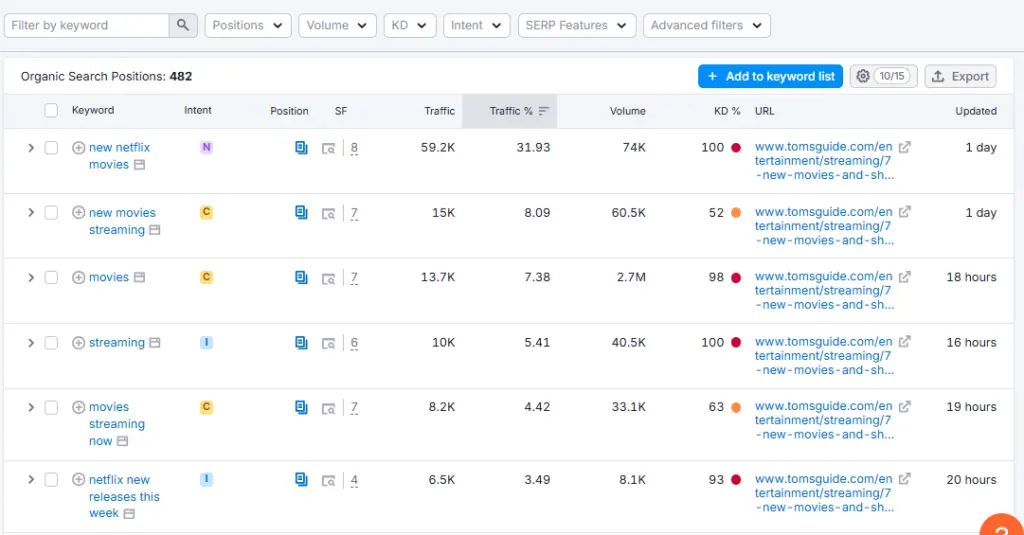Screen dimensions: 1024x535
Task: Click the position icon in 'movies' row
Action: (x=301, y=277)
